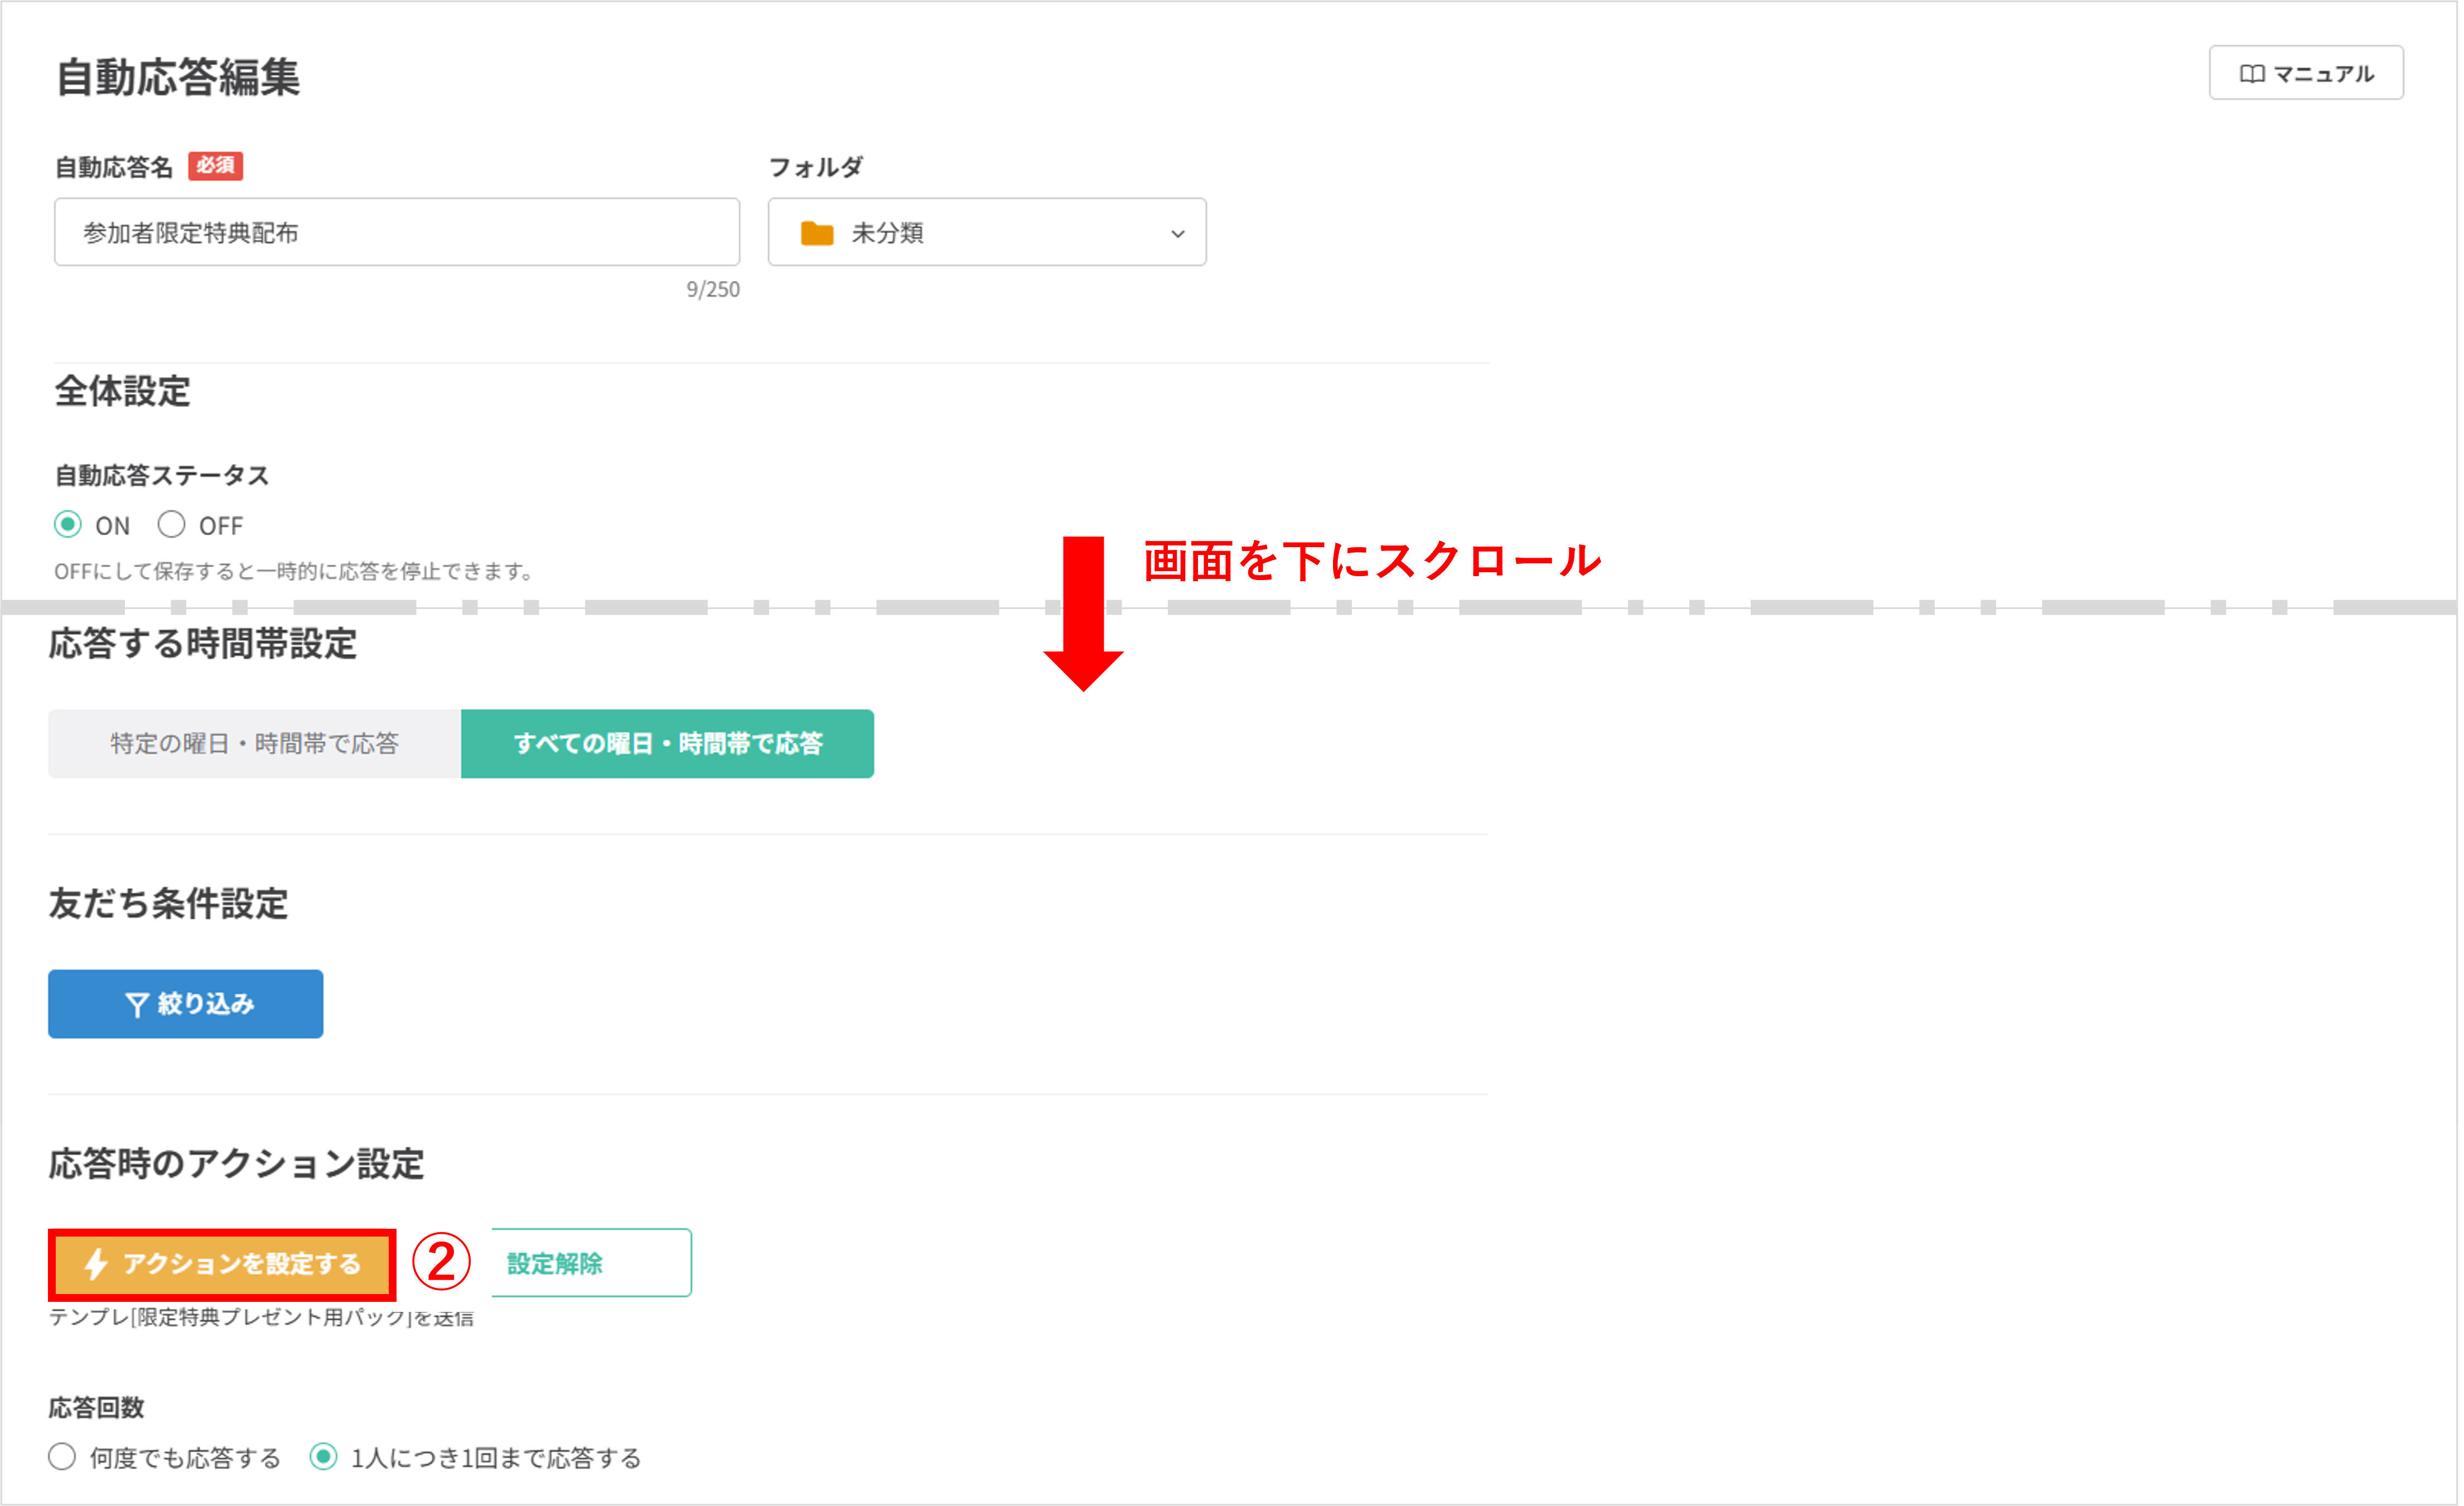The image size is (2464, 1506).
Task: Click the マニュアル button
Action: pos(2305,72)
